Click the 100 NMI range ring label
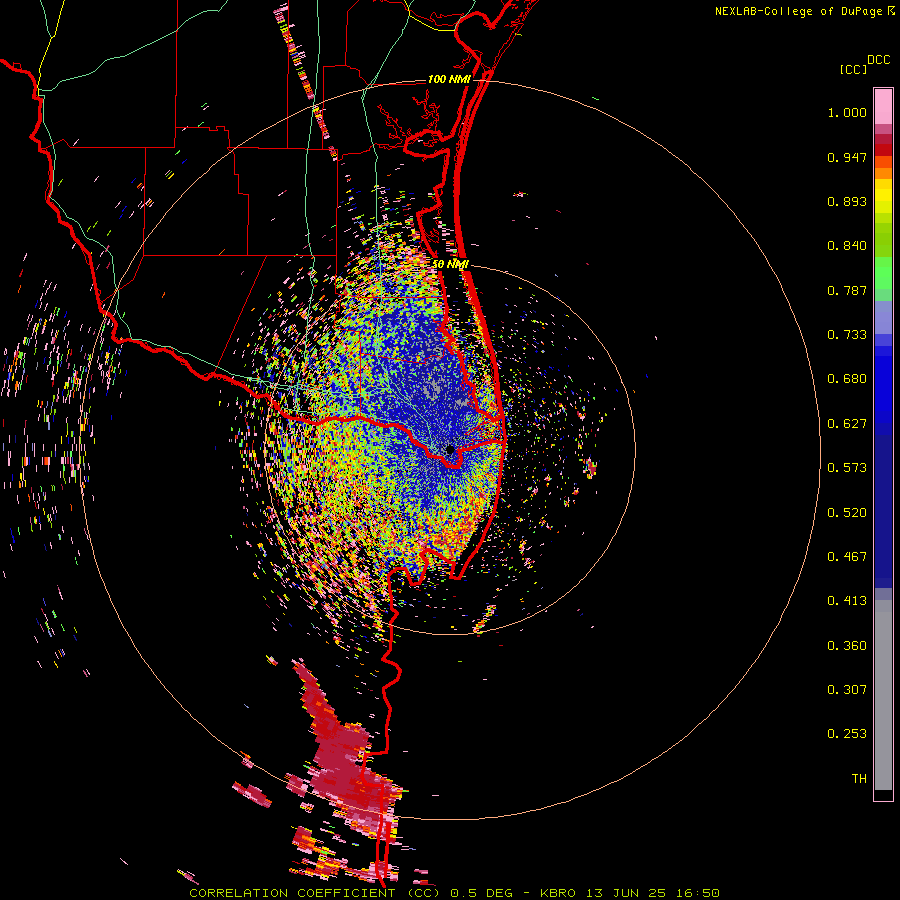900x900 pixels. coord(448,79)
